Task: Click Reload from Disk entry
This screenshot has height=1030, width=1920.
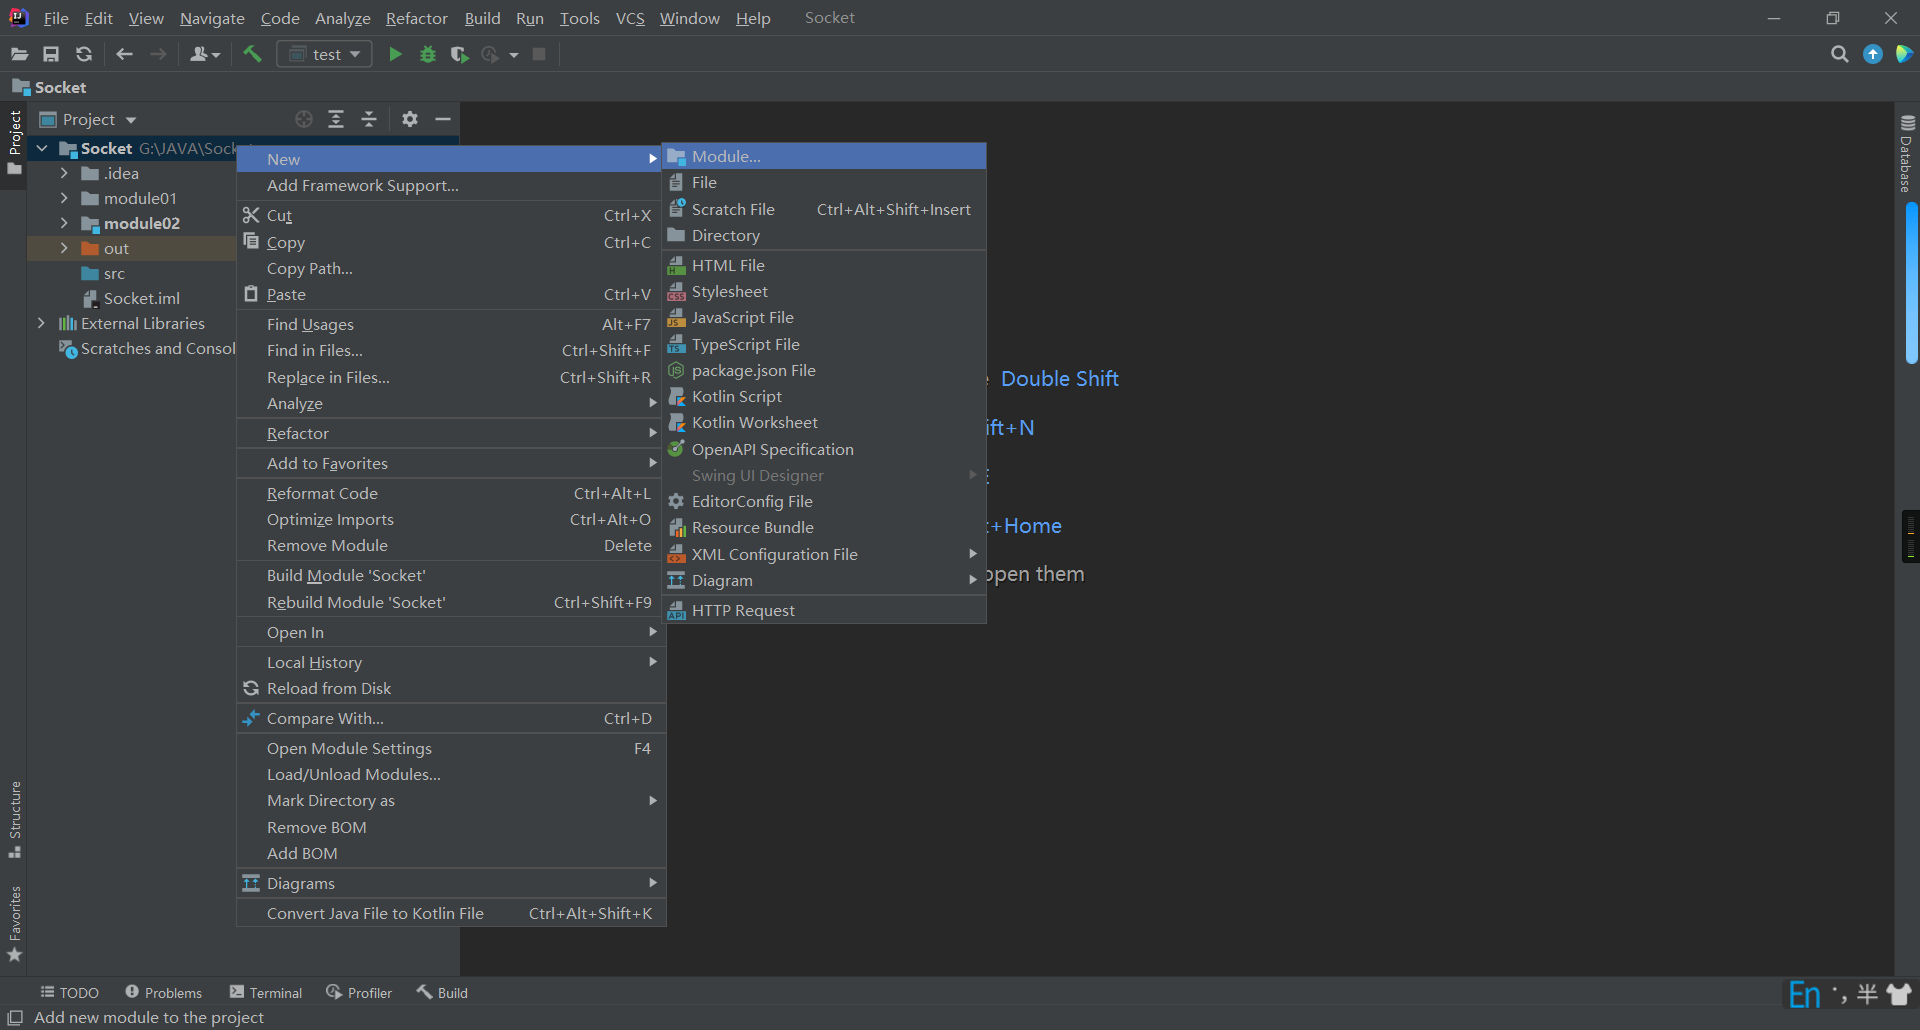Action: pos(451,688)
